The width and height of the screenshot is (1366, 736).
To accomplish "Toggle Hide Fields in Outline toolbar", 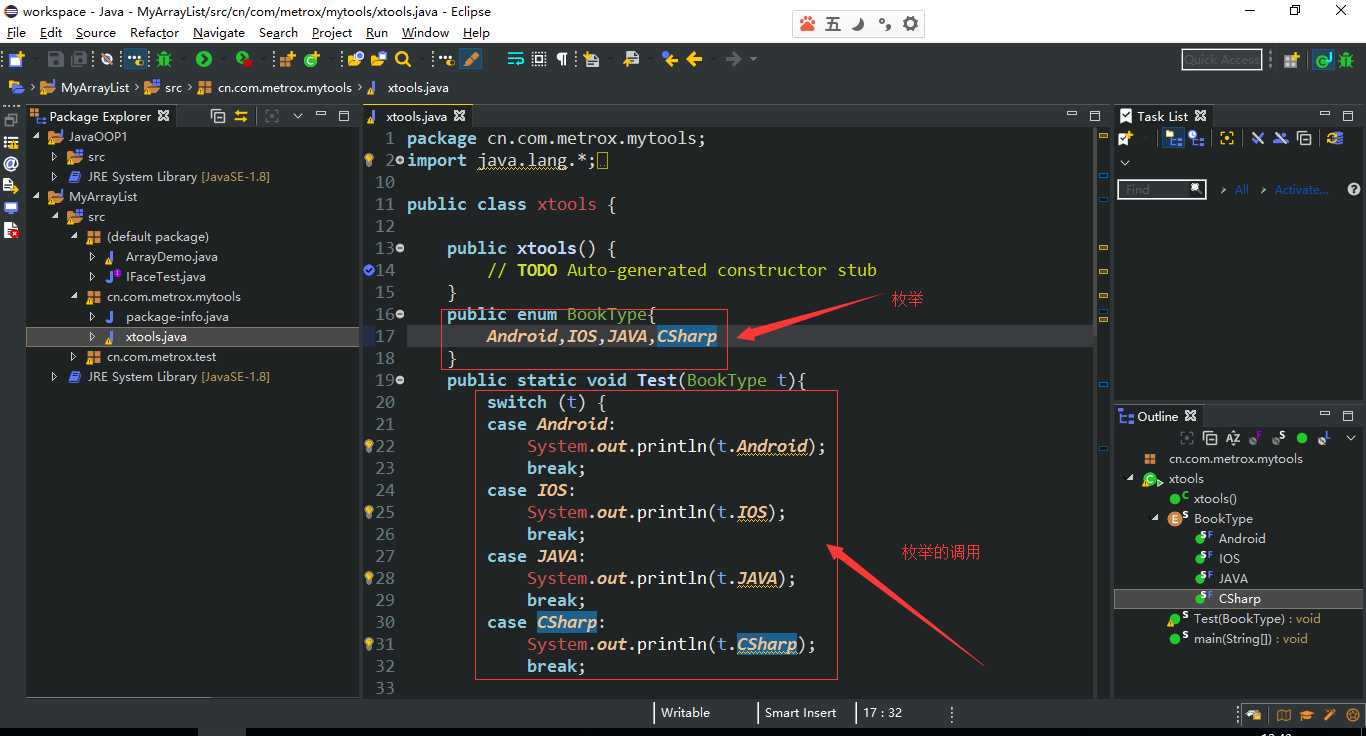I will pos(1257,438).
